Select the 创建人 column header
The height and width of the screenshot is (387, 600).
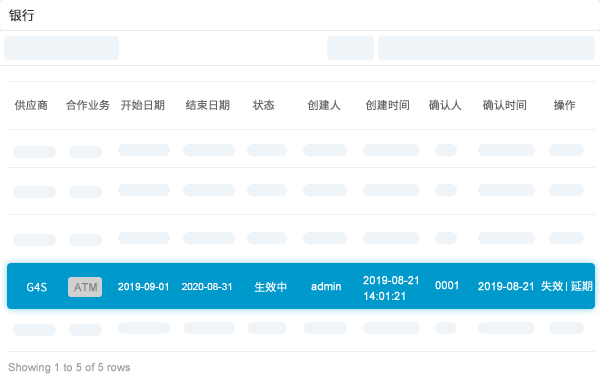(324, 105)
